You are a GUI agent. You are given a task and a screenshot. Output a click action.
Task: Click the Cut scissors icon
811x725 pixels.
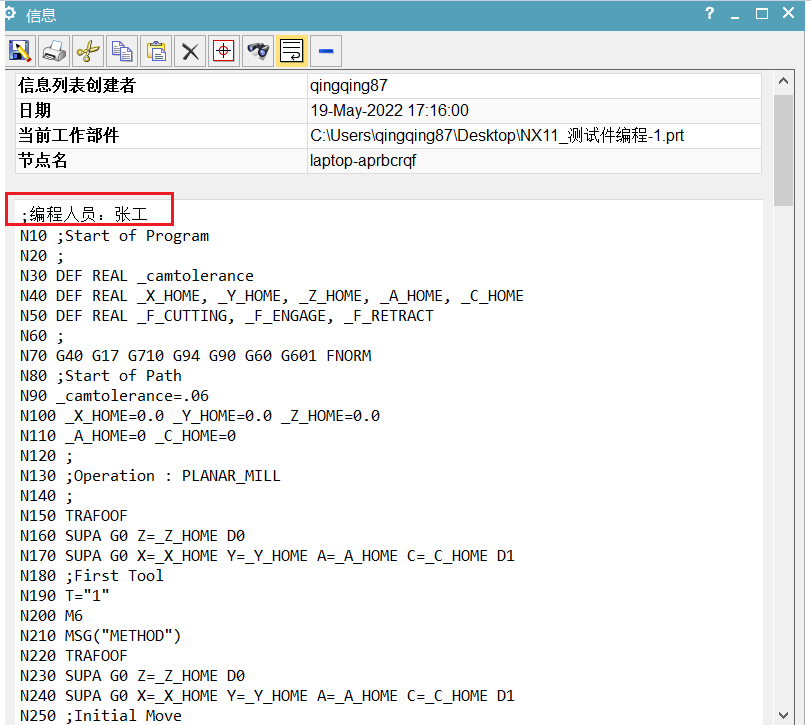88,51
